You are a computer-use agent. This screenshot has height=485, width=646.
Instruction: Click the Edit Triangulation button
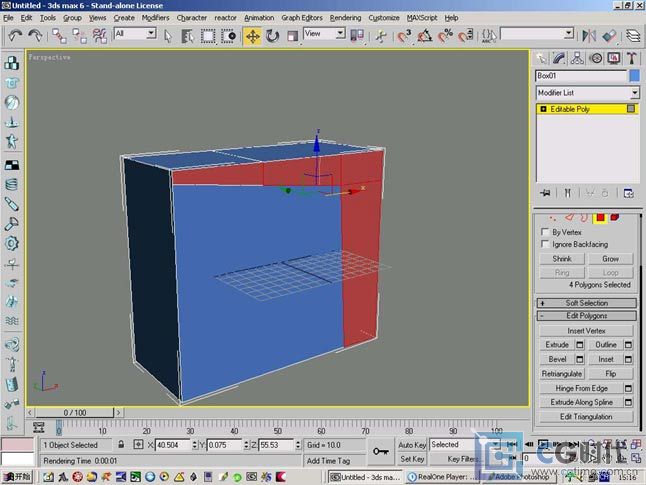(x=586, y=417)
